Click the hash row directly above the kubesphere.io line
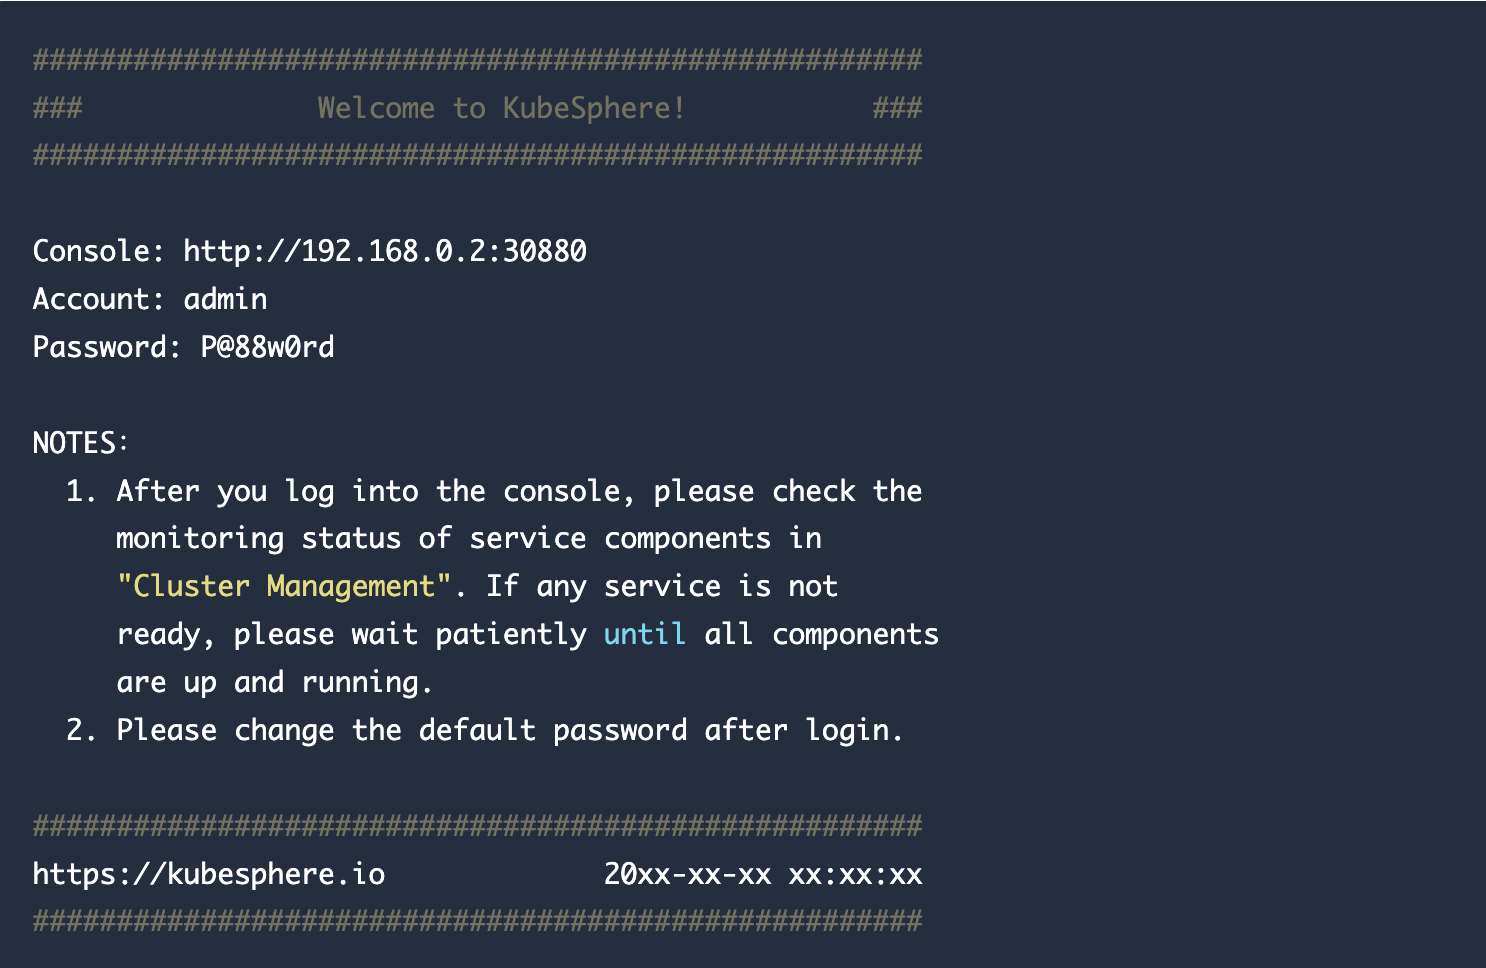Image resolution: width=1486 pixels, height=968 pixels. pyautogui.click(x=477, y=826)
